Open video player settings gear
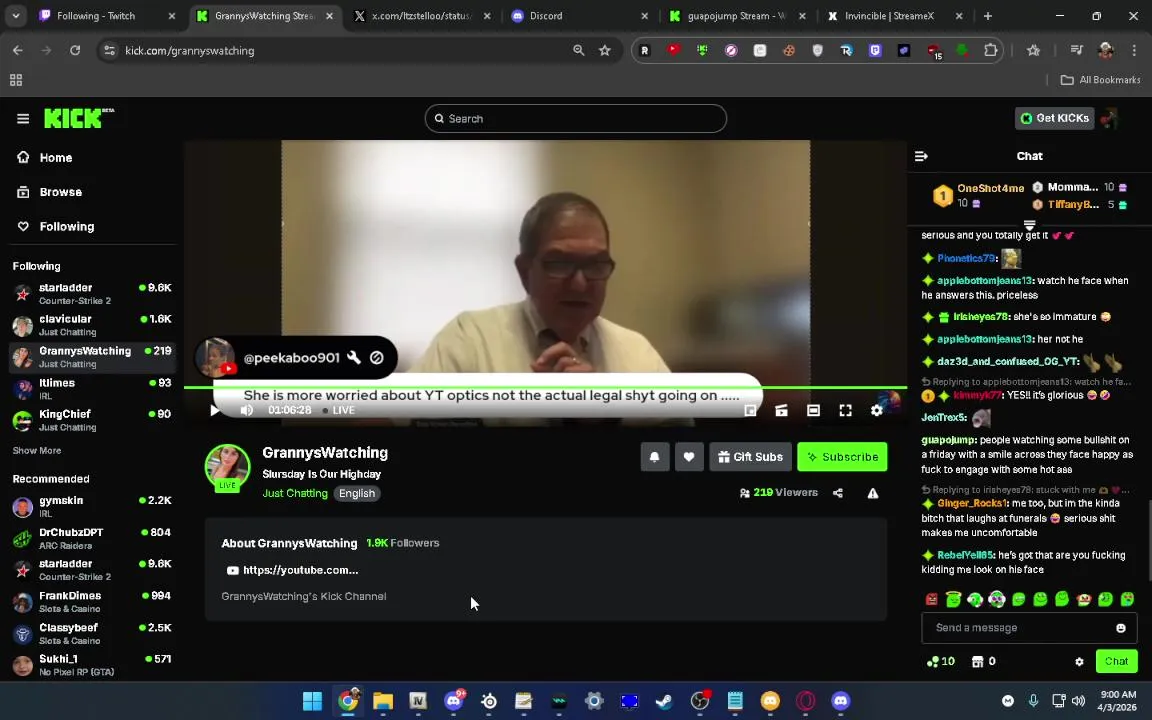 [x=876, y=410]
